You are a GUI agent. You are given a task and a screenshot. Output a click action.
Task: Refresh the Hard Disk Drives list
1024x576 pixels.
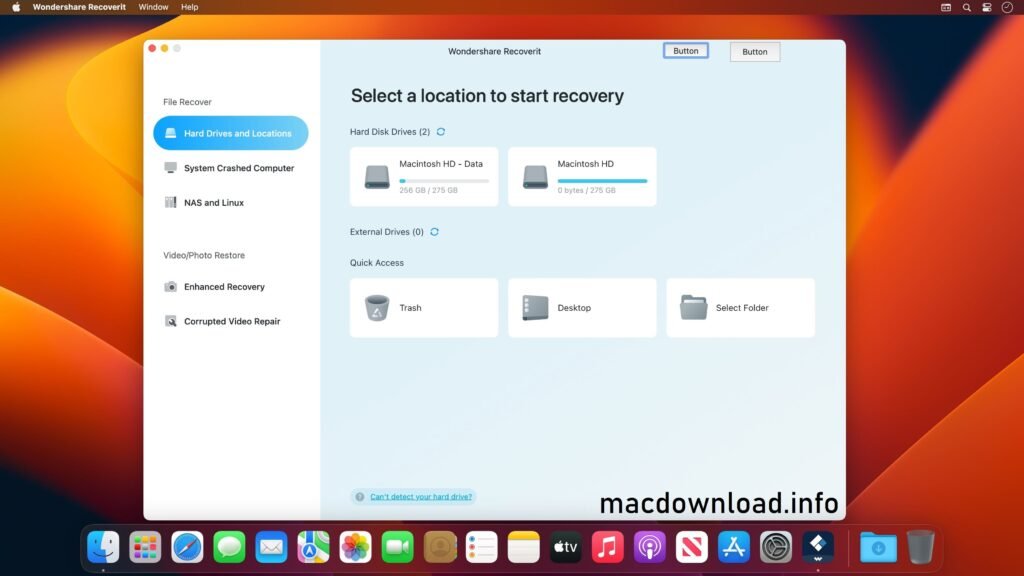tap(440, 131)
